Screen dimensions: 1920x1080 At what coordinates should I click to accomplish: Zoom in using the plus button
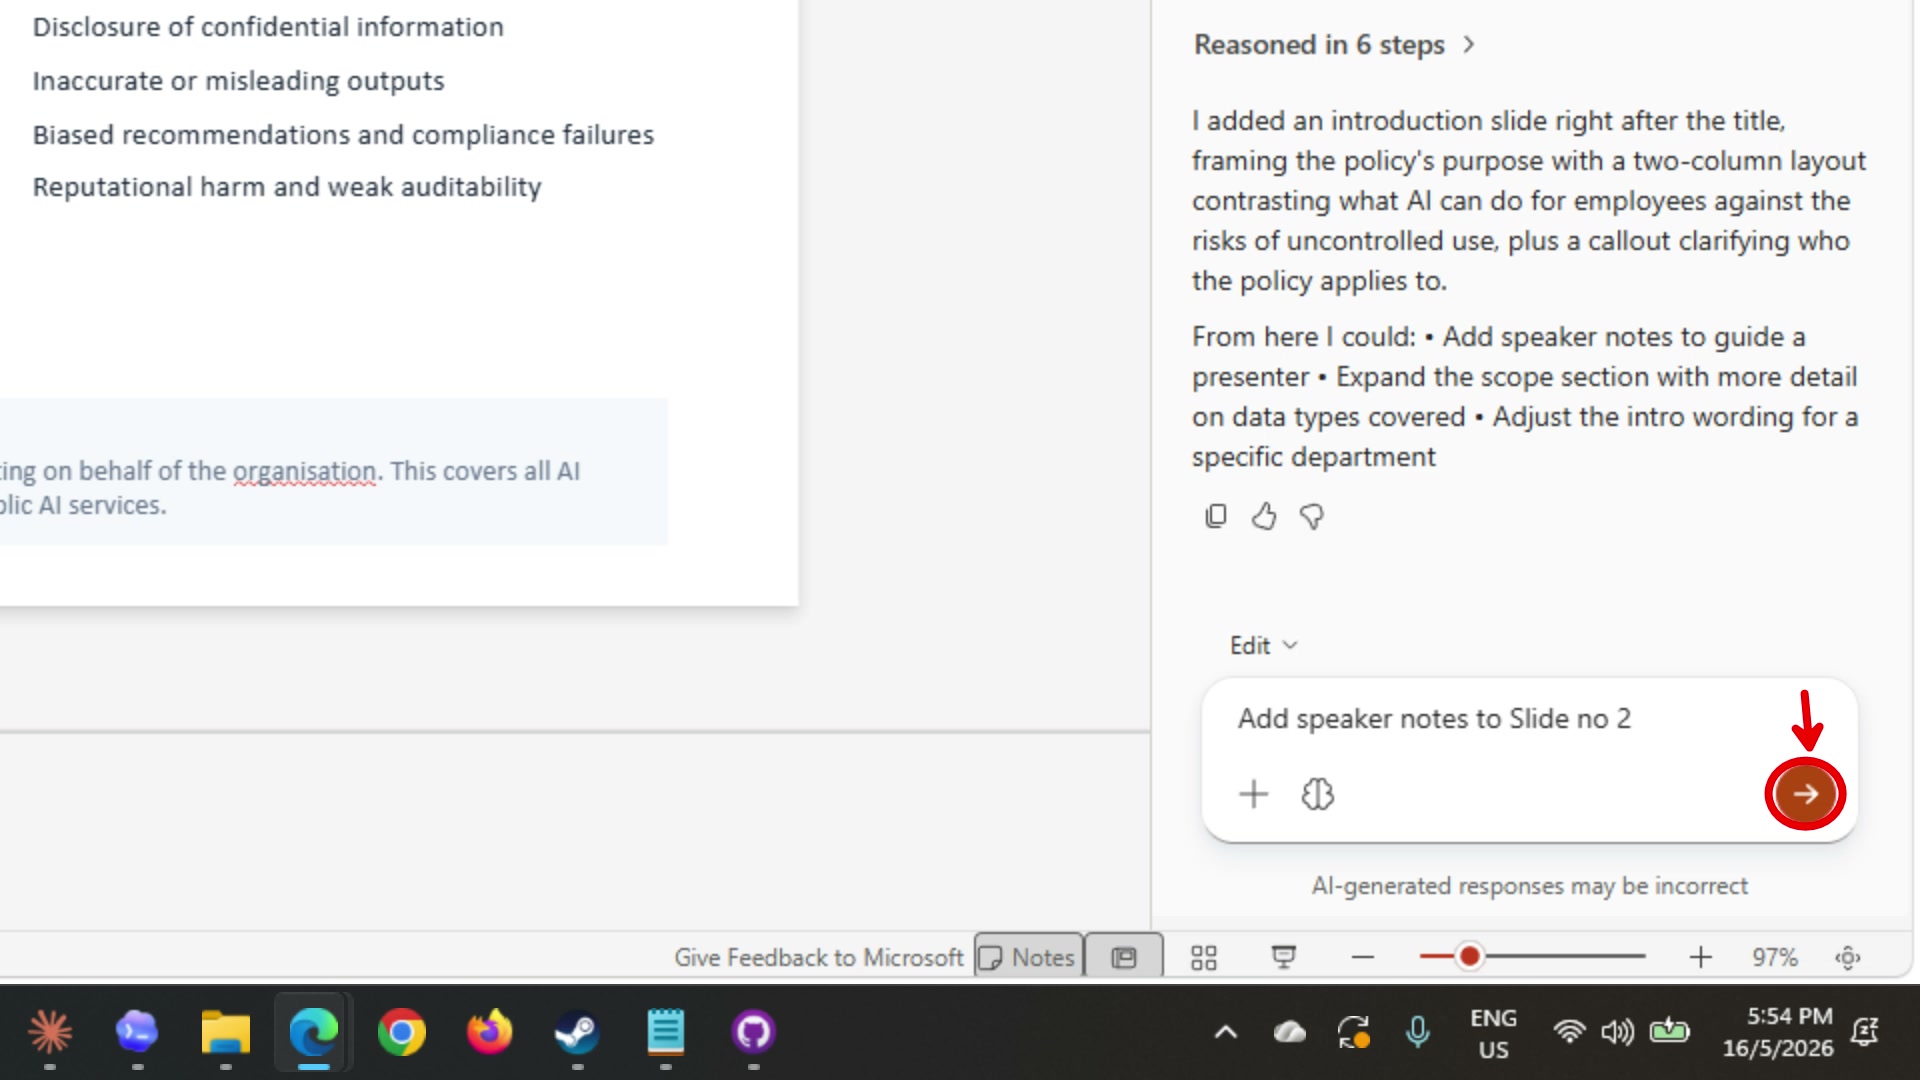(1700, 957)
